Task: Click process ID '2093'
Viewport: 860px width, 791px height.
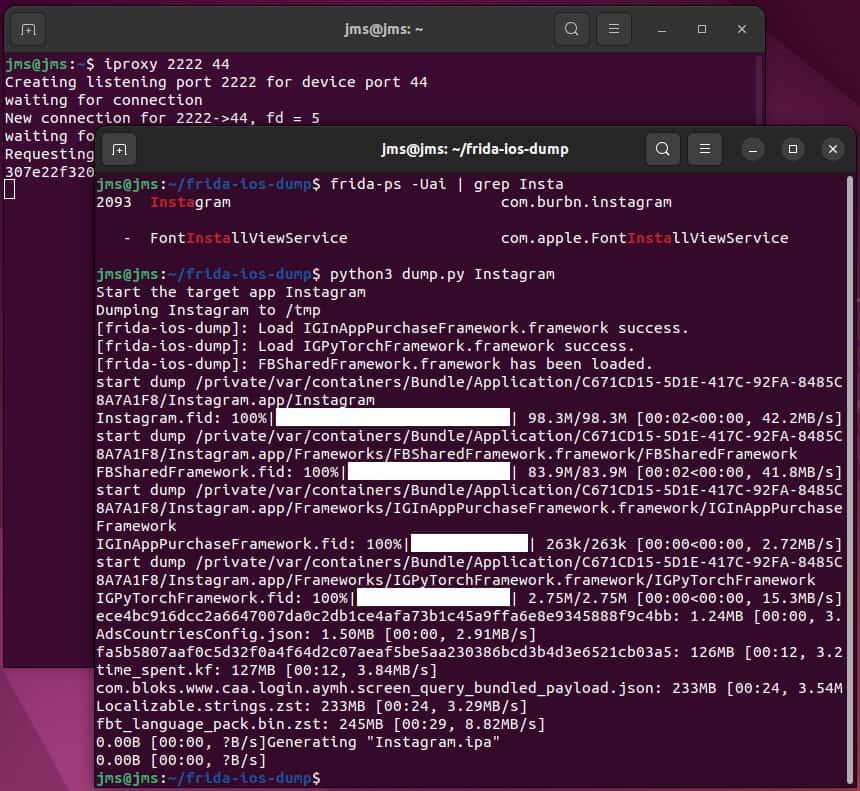Action: point(114,202)
